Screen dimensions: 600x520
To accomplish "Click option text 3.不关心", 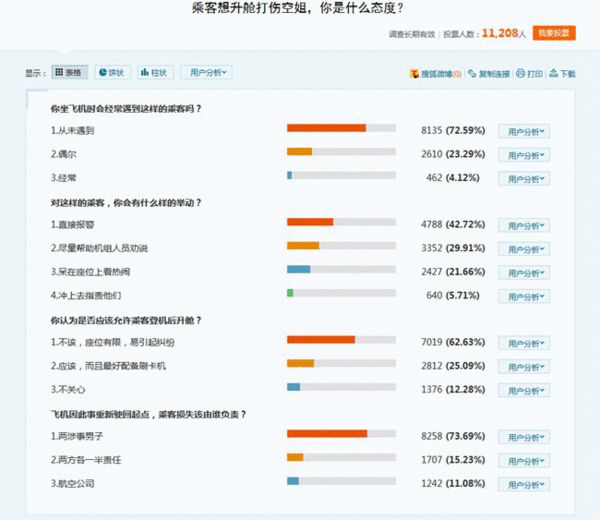I will tap(68, 390).
